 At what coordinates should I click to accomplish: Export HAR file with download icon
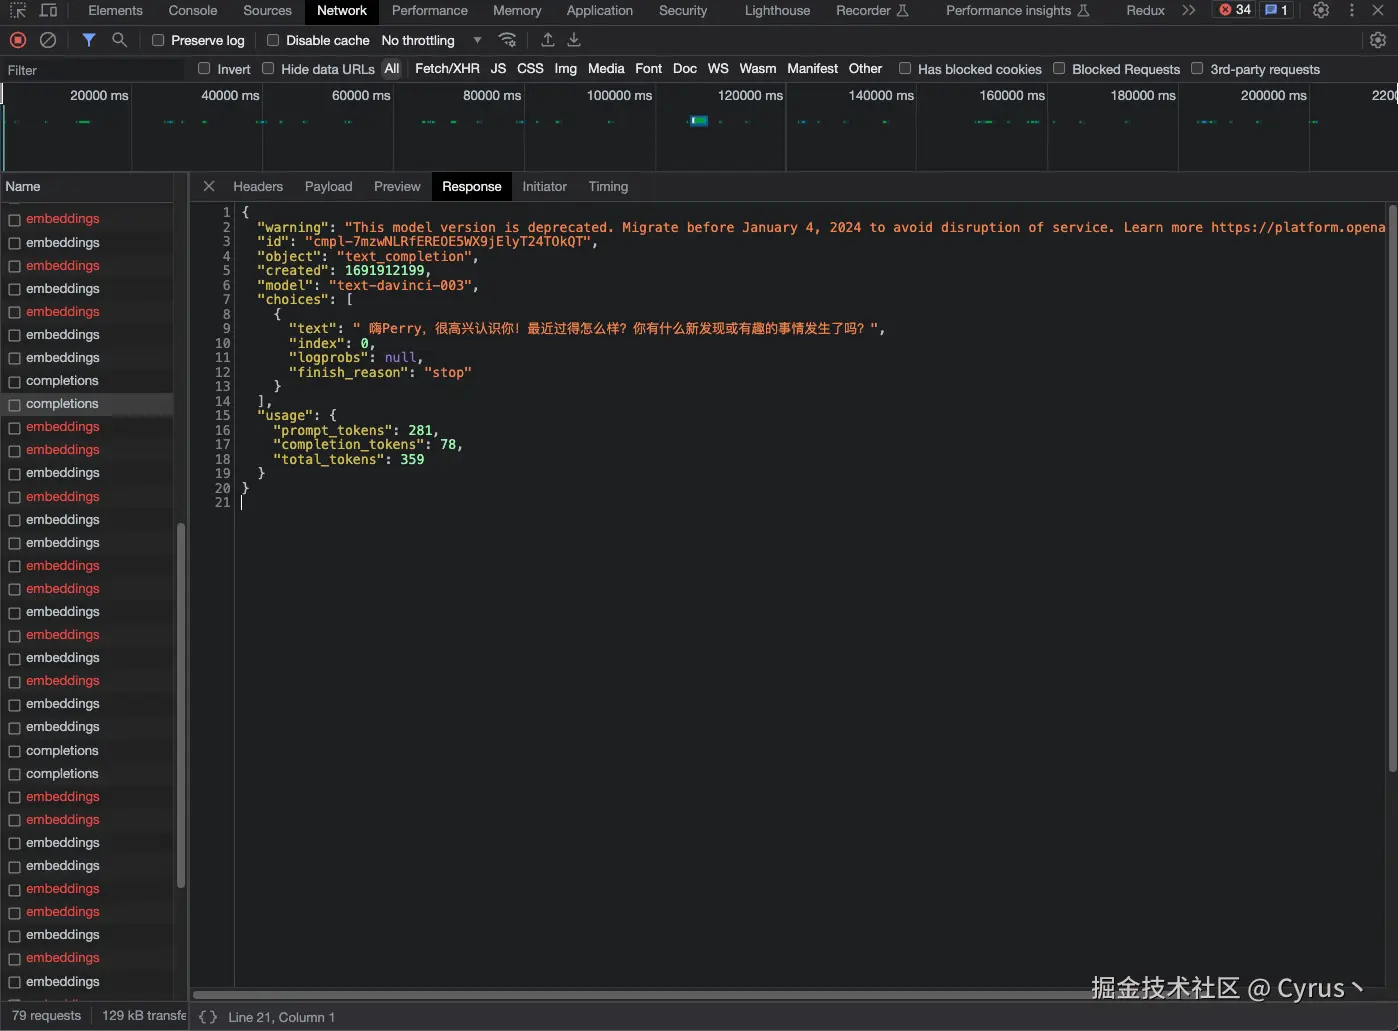(574, 40)
